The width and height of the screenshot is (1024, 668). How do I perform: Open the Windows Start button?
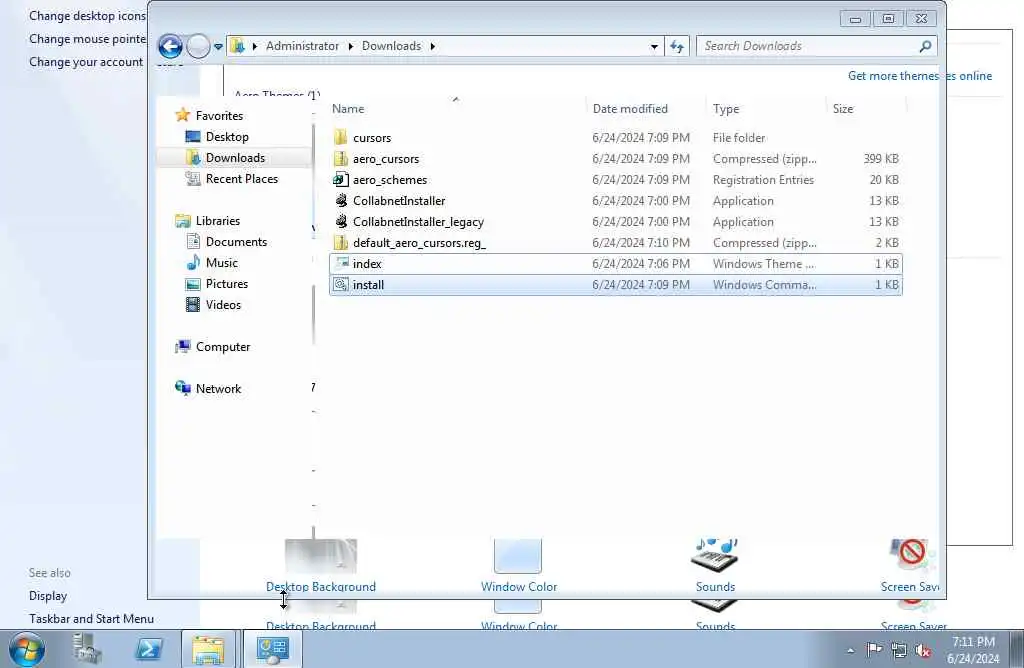[27, 650]
